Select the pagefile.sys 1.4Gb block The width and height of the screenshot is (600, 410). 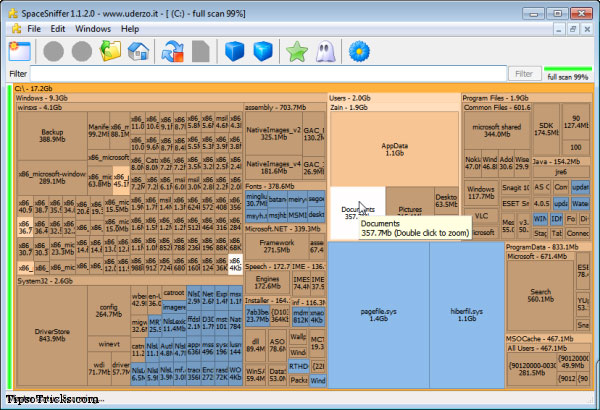378,315
